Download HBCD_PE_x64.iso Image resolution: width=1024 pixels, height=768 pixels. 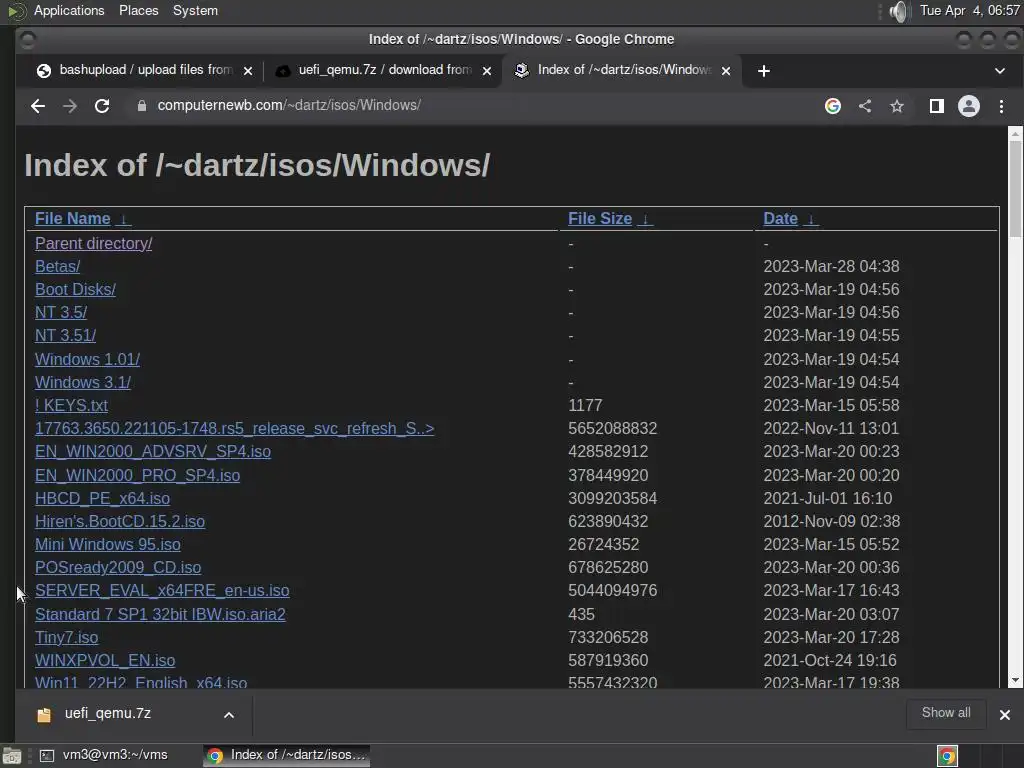click(x=103, y=498)
